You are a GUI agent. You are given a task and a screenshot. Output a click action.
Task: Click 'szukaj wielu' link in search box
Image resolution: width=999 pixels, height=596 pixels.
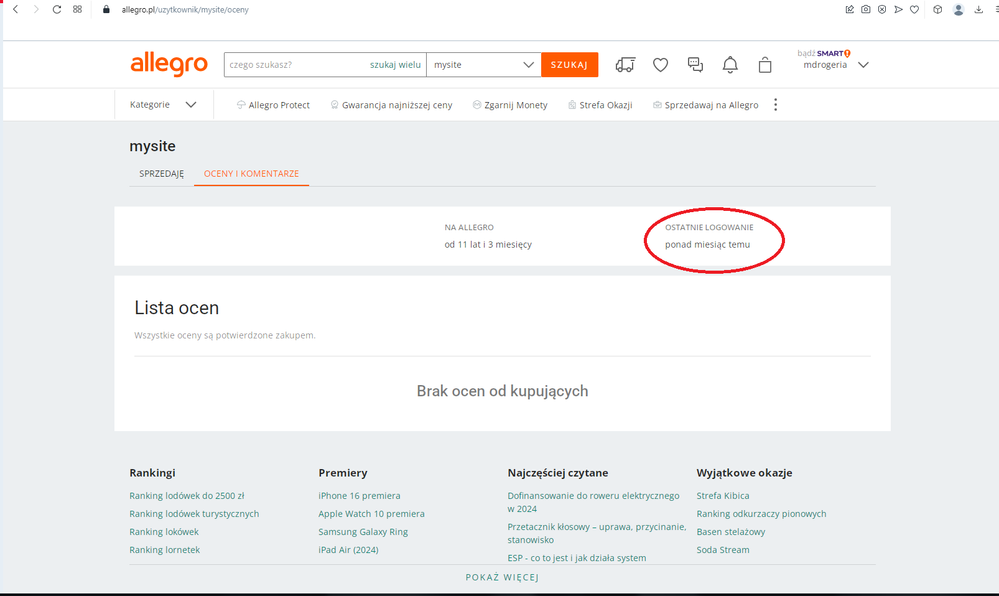click(x=395, y=64)
